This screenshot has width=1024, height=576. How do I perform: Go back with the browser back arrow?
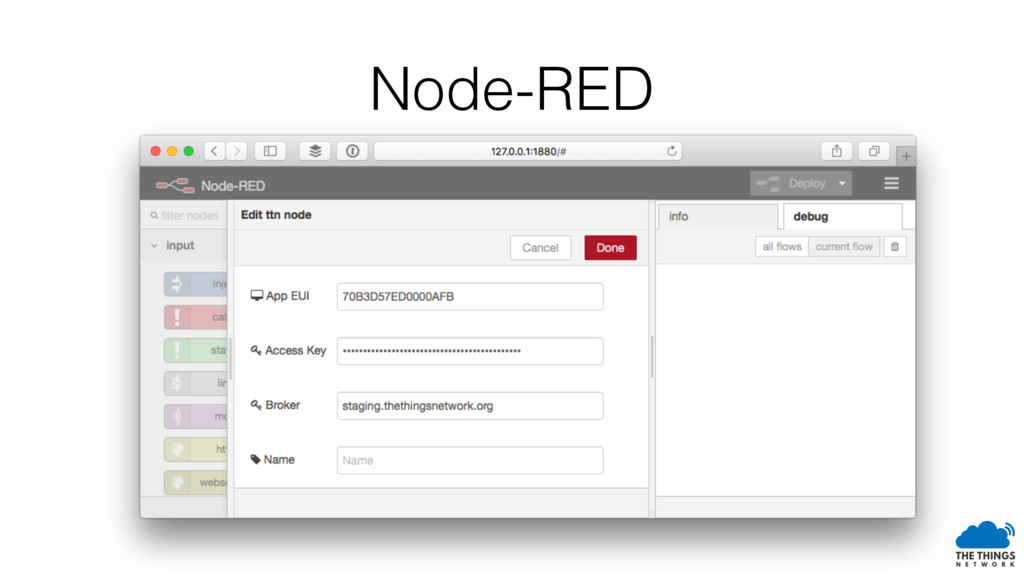[214, 151]
